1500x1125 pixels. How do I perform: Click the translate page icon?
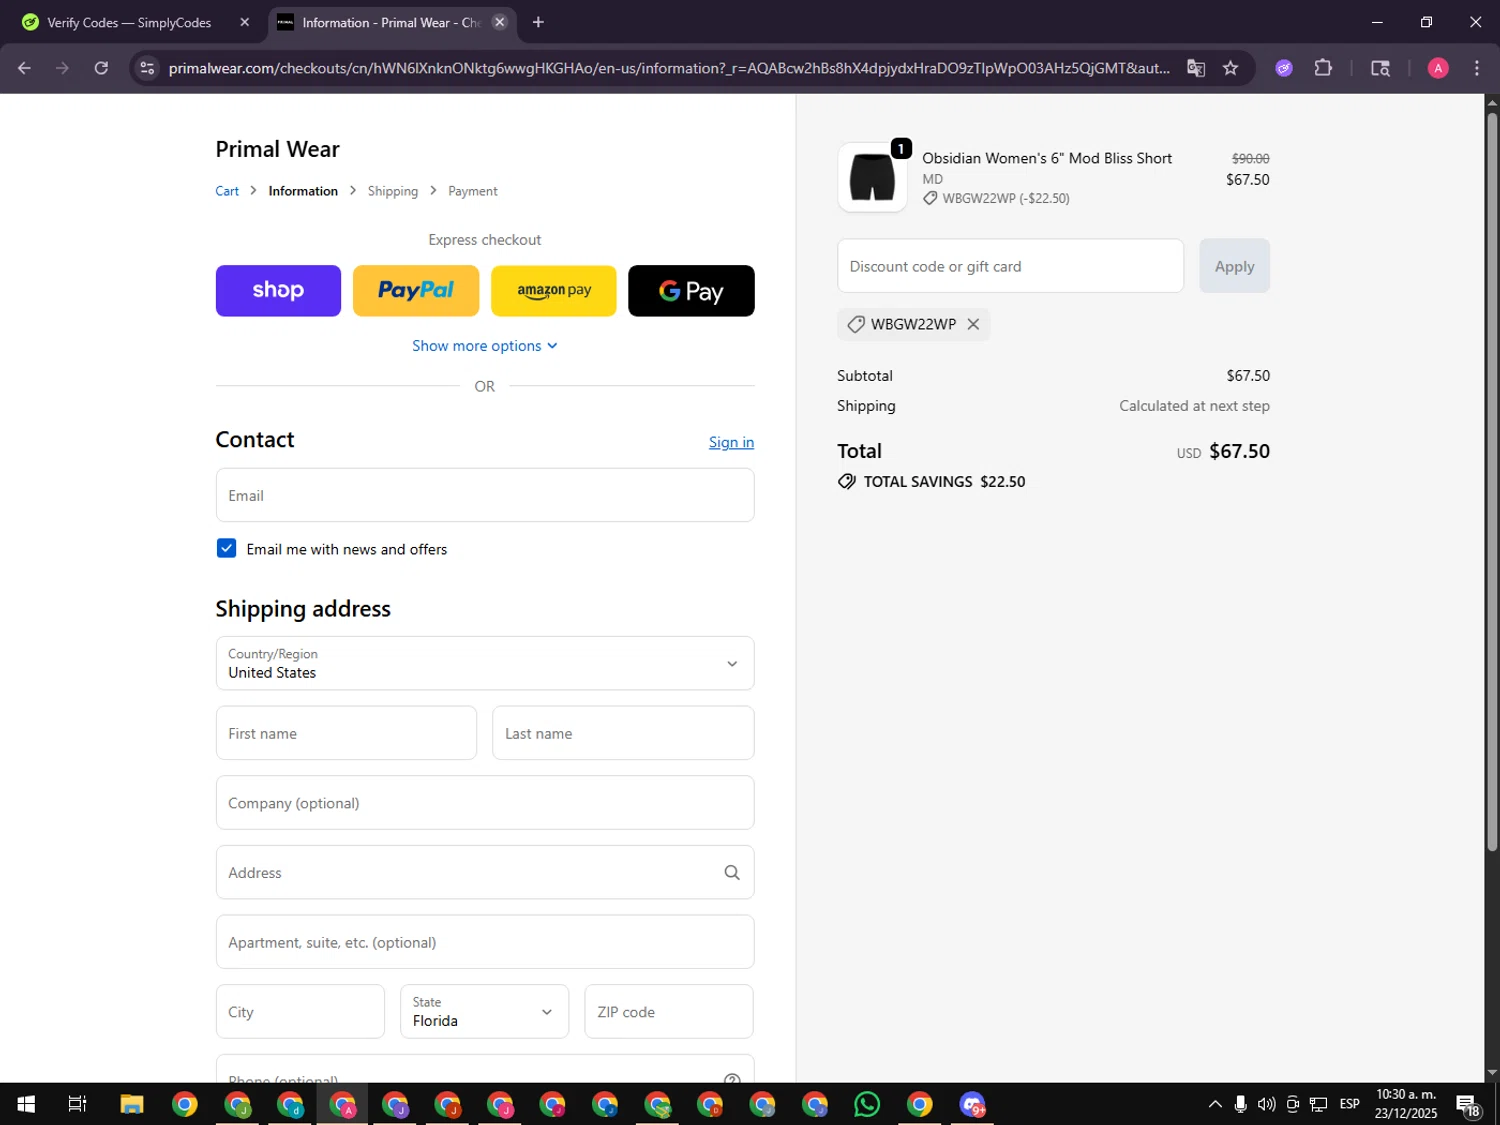tap(1196, 68)
